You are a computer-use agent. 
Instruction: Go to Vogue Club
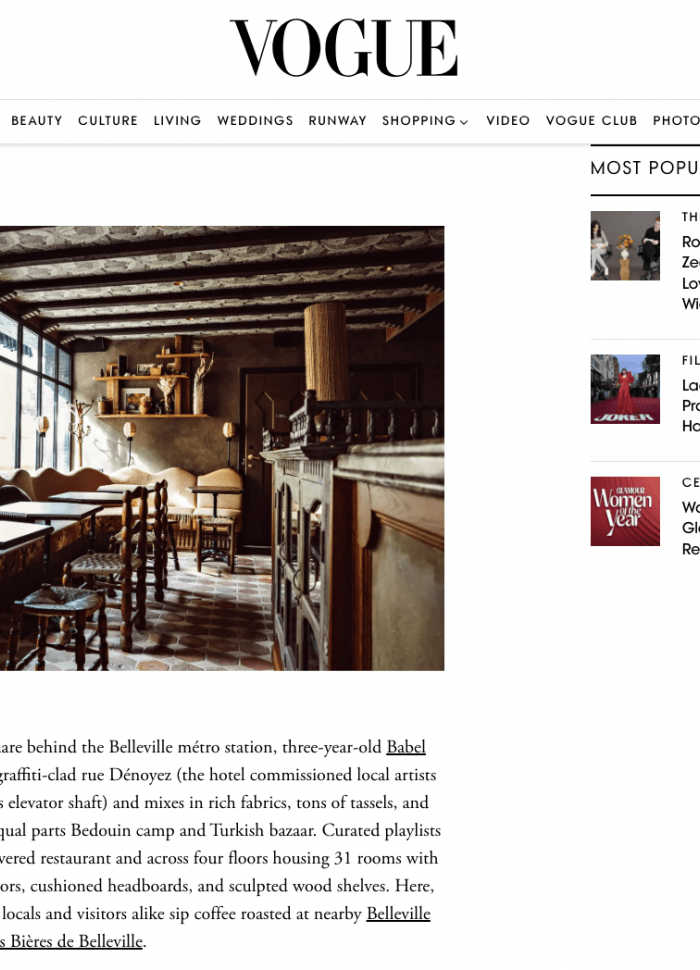(x=591, y=121)
